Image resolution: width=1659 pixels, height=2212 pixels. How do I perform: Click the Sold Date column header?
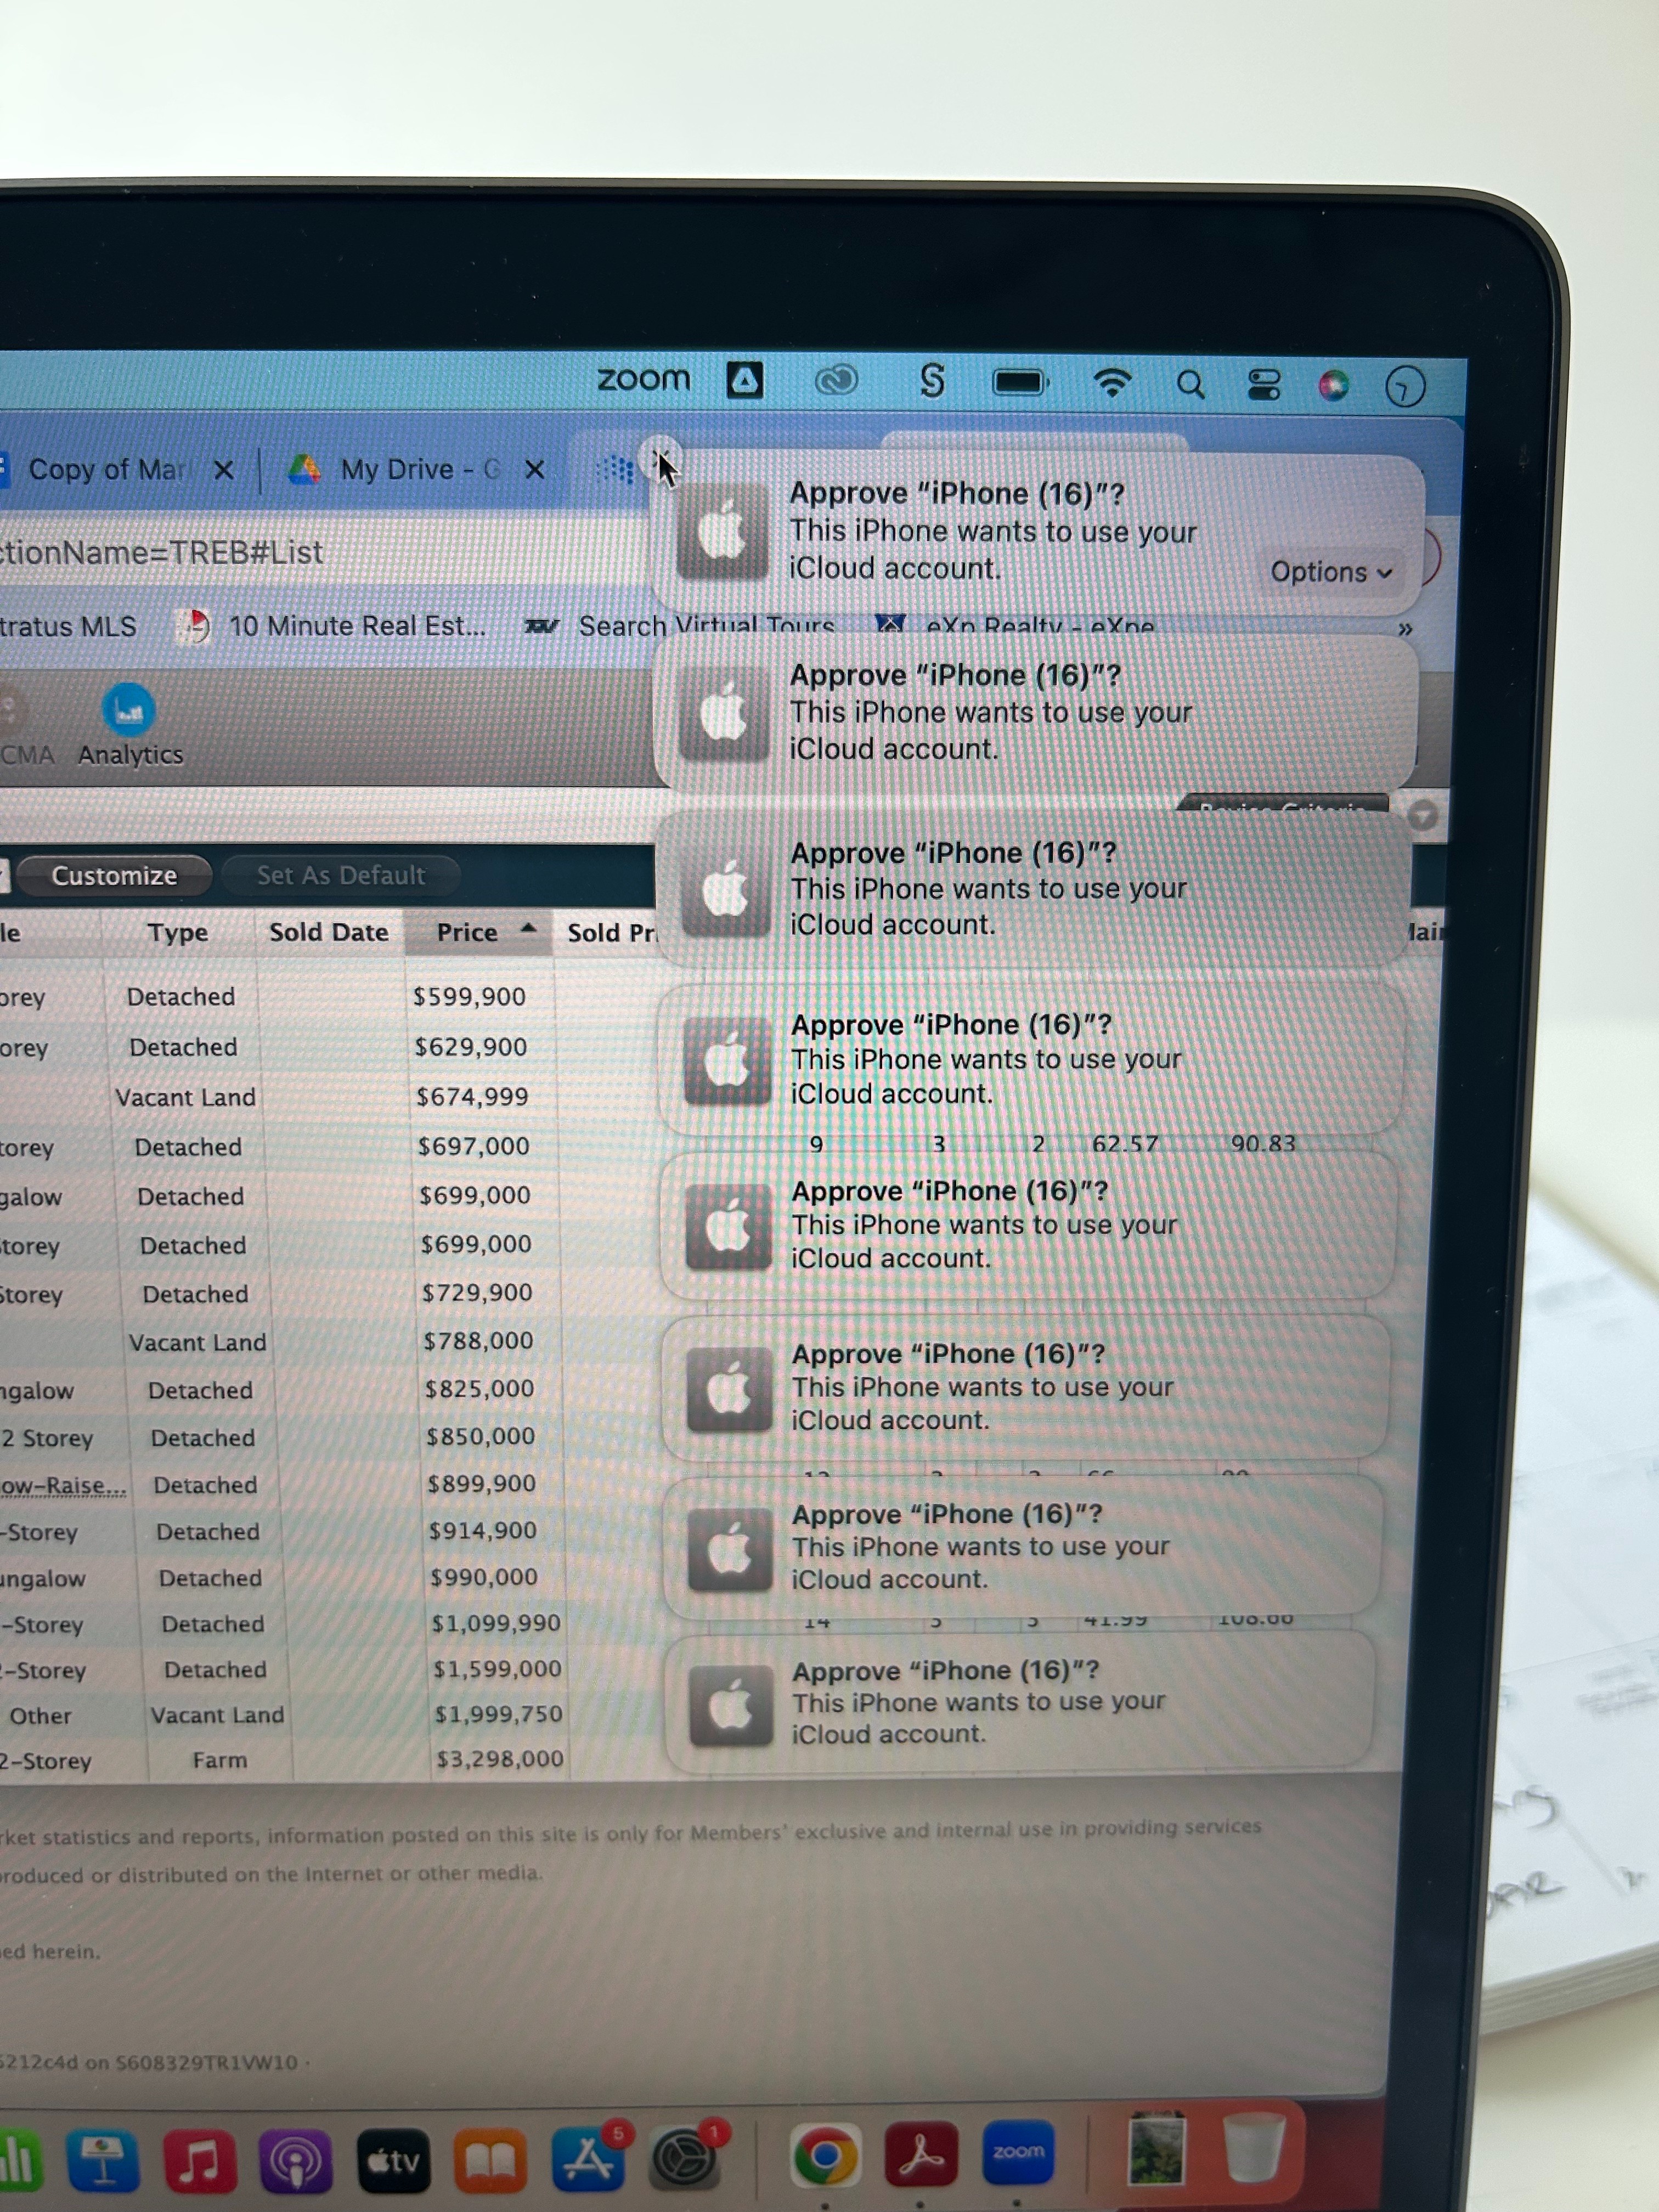coord(328,932)
